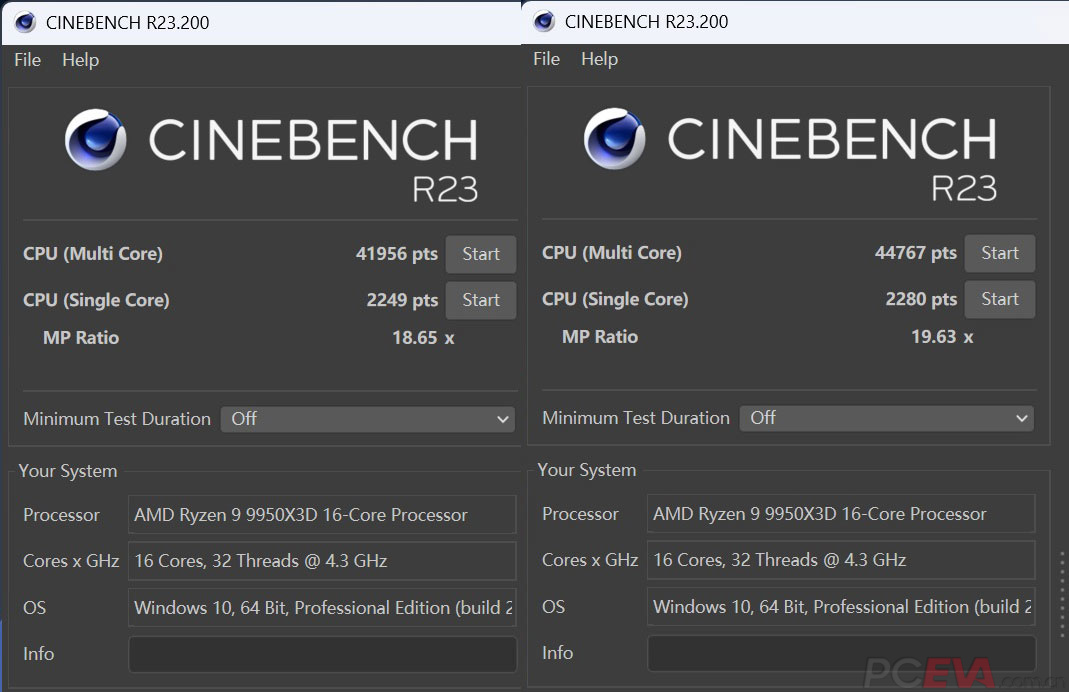Click the Cinebench sphere logo in left window
Viewport: 1069px width, 692px height.
pos(96,140)
